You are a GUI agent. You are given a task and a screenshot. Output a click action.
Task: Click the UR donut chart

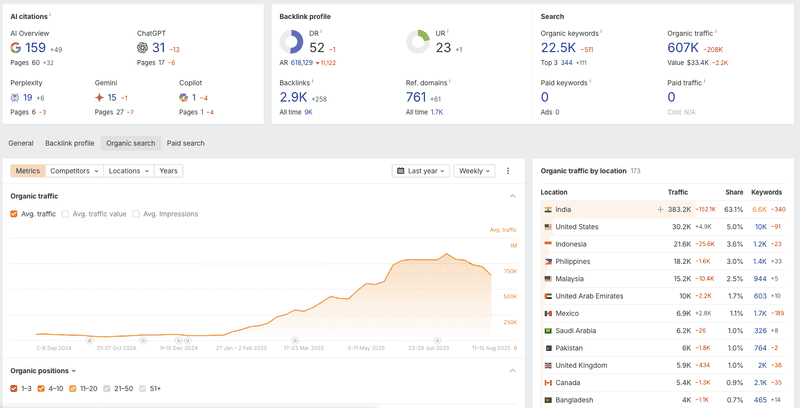click(x=418, y=42)
